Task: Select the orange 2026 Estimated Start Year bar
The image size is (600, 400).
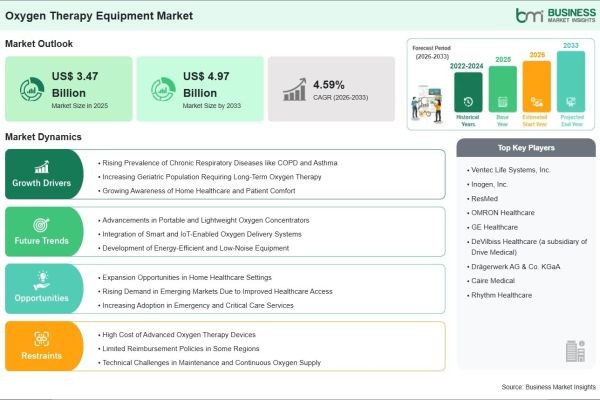Action: click(x=536, y=86)
